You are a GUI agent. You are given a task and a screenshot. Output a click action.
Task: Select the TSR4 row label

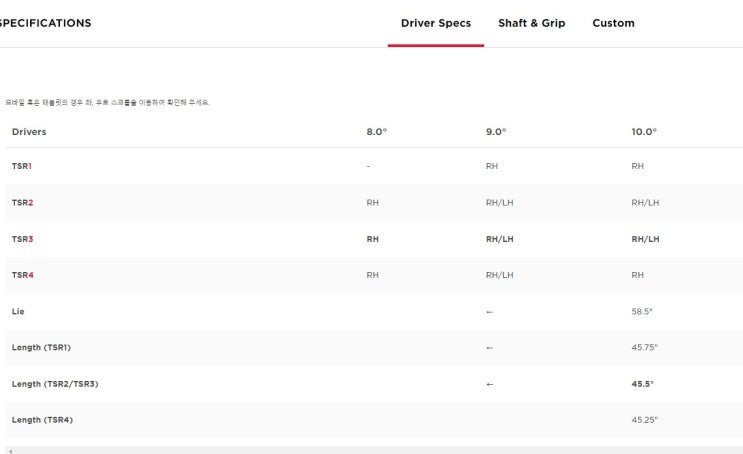[x=23, y=275]
